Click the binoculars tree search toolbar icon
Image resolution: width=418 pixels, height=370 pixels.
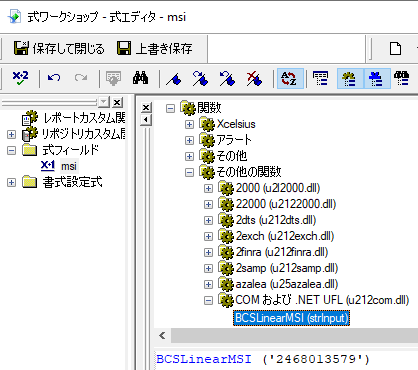tap(402, 79)
